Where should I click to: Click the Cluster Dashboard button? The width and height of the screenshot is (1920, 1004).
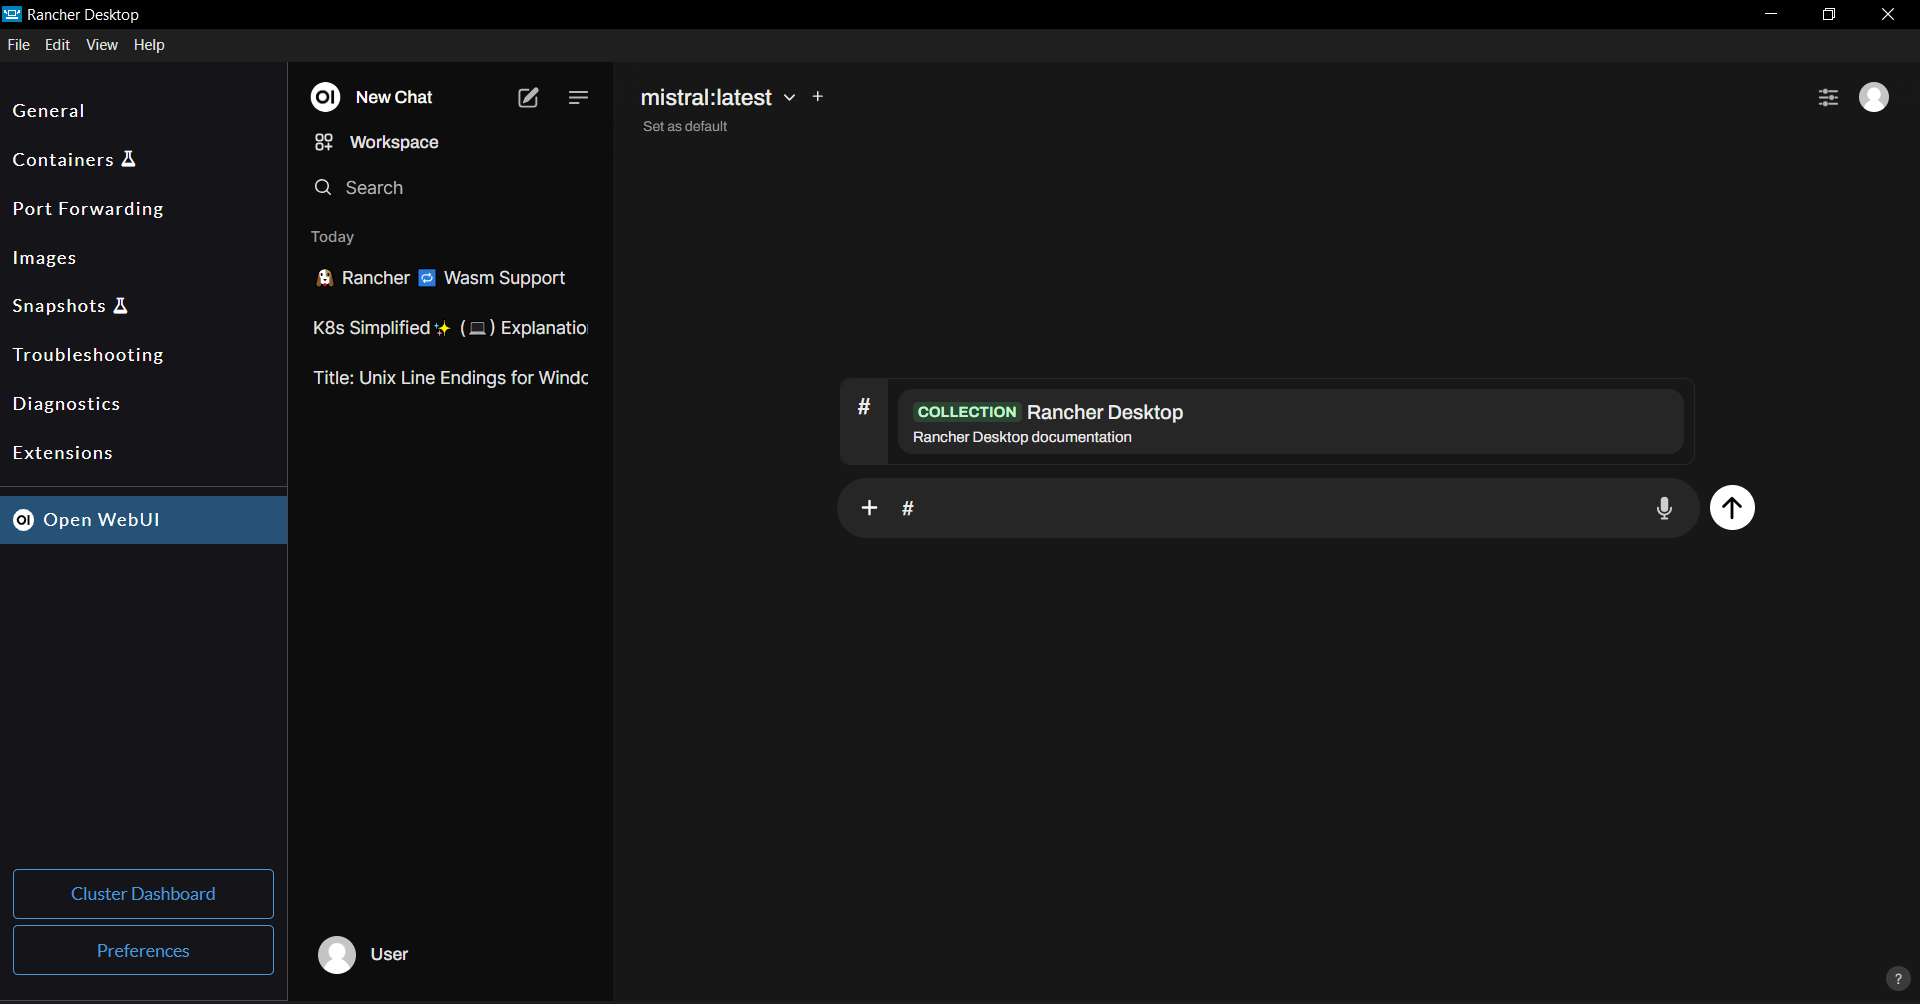point(143,894)
